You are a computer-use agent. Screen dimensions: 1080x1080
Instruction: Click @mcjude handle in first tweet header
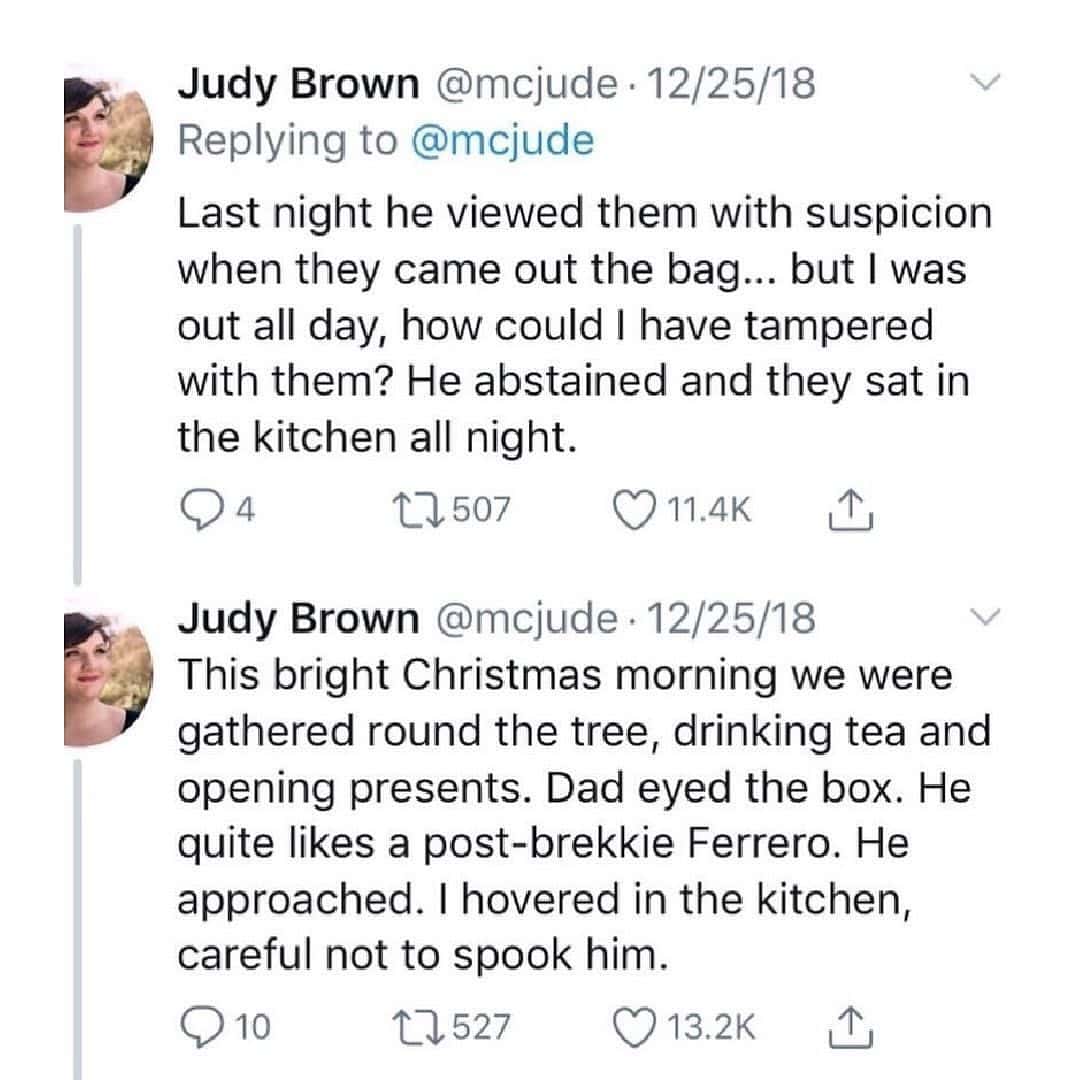522,86
